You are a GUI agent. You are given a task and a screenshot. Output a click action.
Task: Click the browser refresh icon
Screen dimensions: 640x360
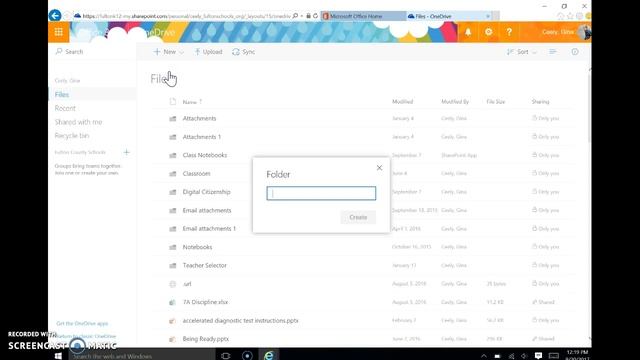click(x=315, y=16)
